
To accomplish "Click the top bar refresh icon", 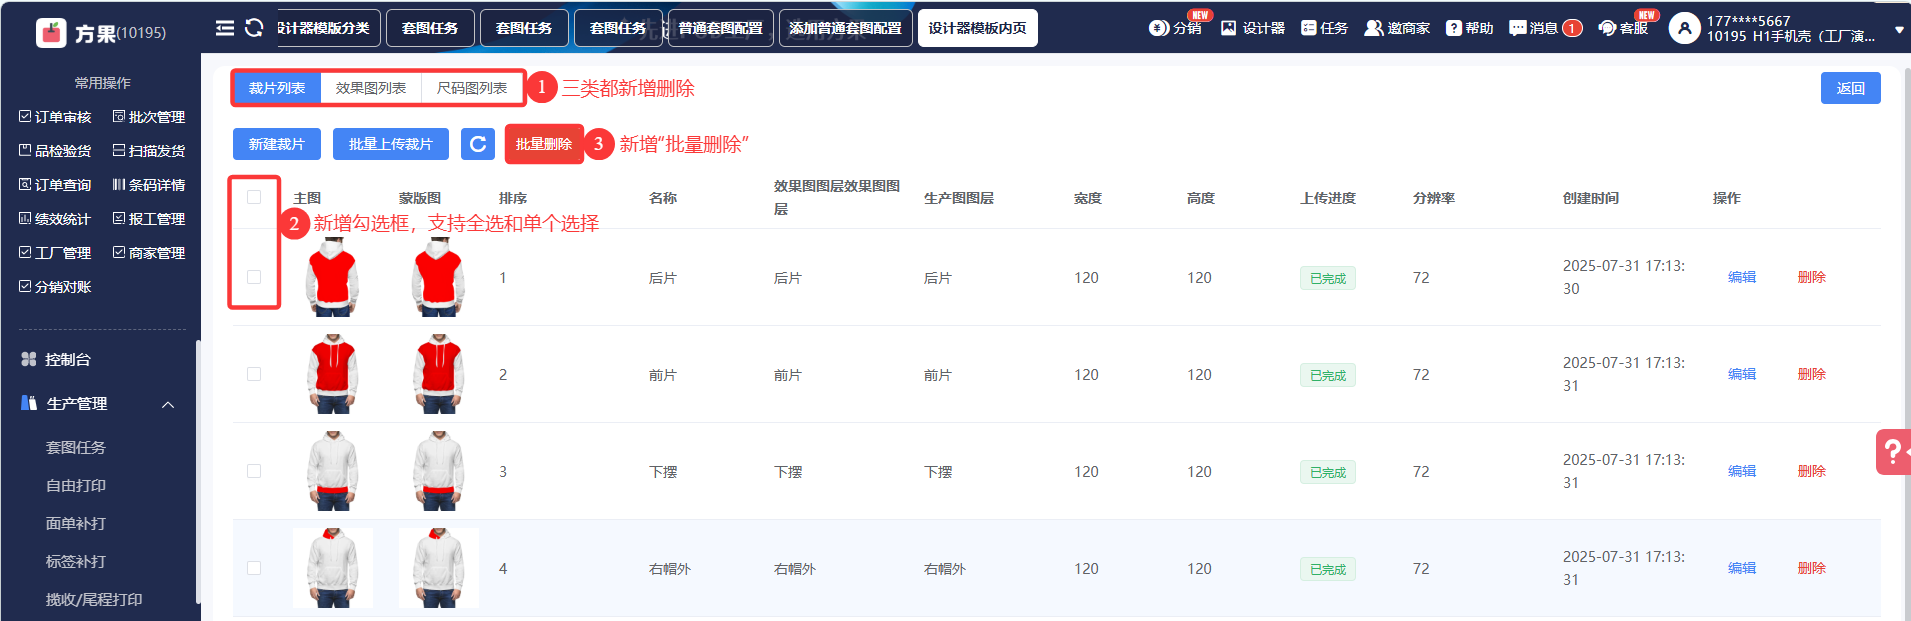I will click(254, 28).
